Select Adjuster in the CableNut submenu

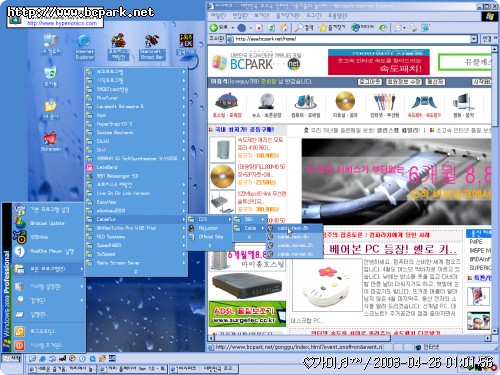point(210,228)
